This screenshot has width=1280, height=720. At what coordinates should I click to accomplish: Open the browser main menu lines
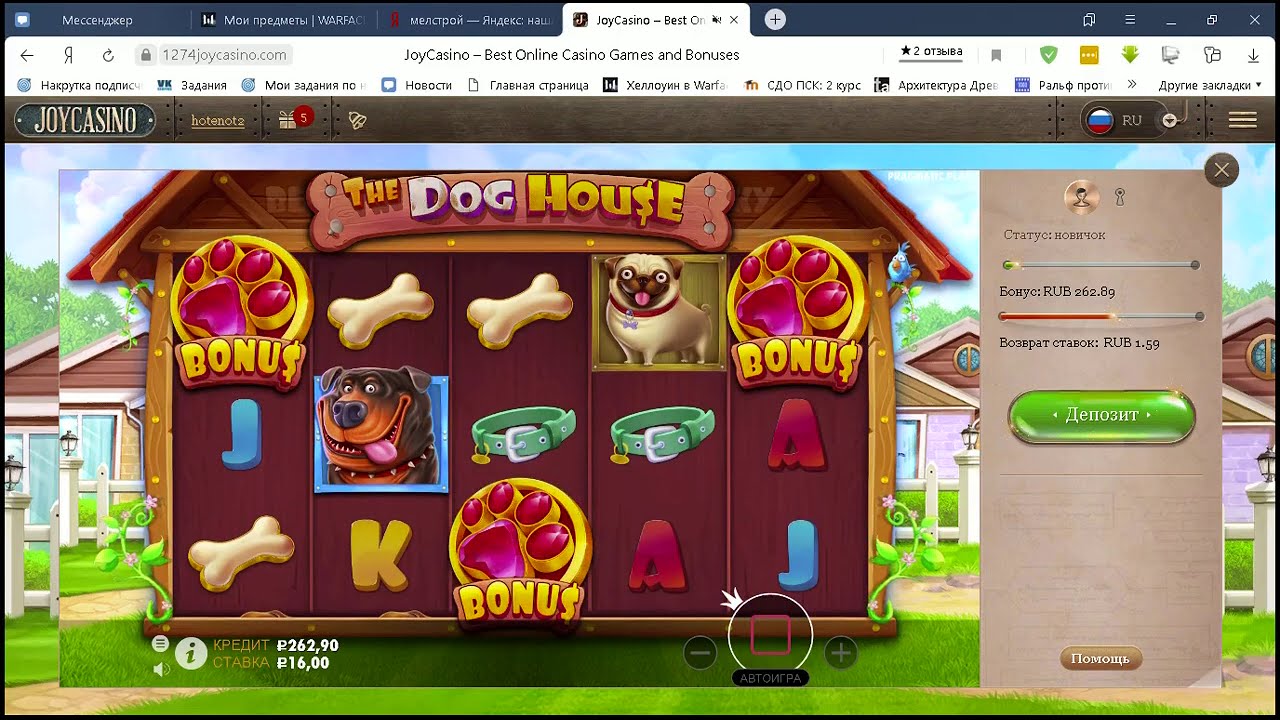click(1130, 20)
